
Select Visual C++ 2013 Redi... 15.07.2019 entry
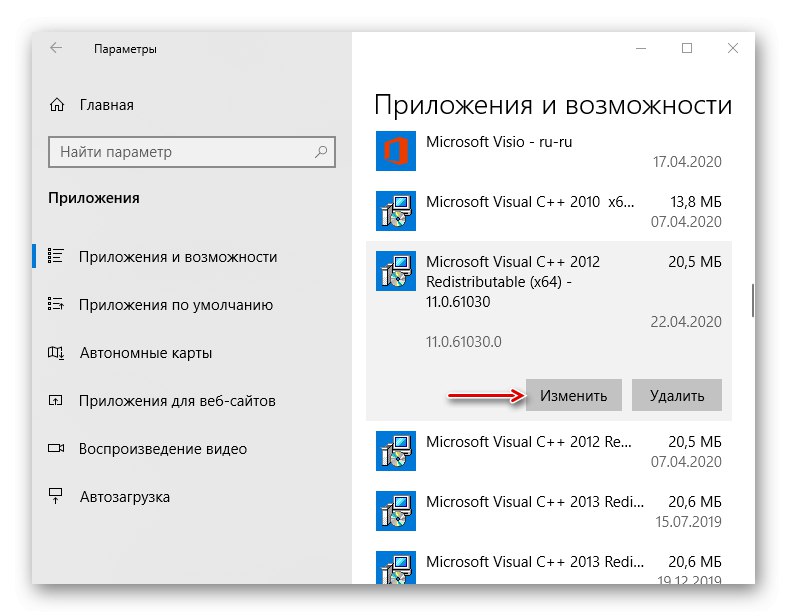click(x=549, y=511)
